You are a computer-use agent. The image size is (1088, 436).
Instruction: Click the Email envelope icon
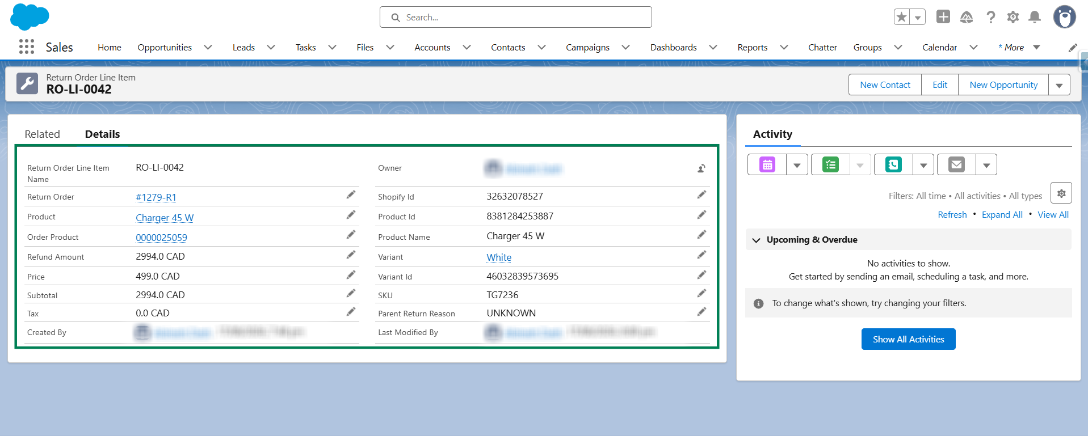coord(956,165)
